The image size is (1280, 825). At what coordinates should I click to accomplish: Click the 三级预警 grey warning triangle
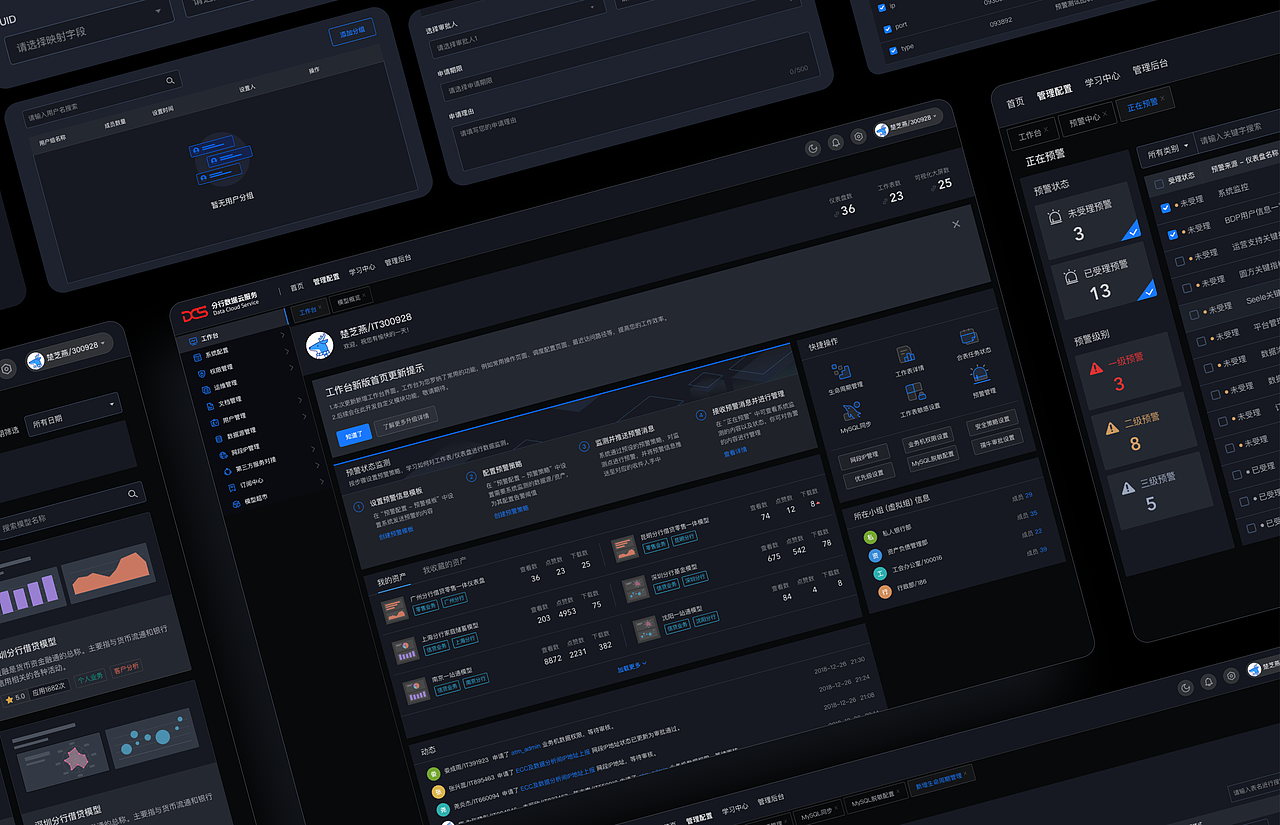[1129, 487]
